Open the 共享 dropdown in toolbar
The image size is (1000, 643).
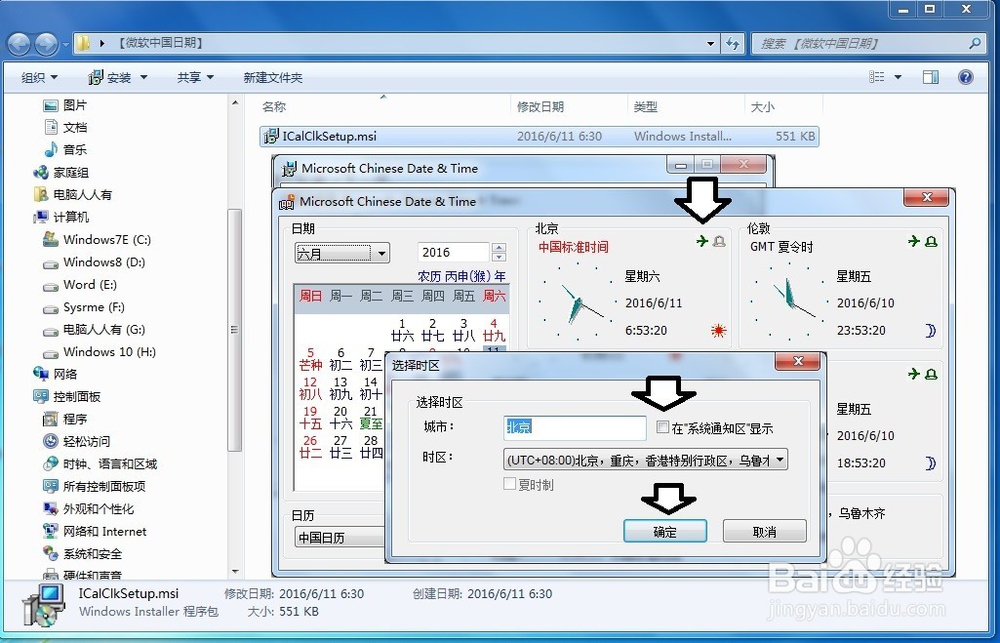[x=195, y=77]
